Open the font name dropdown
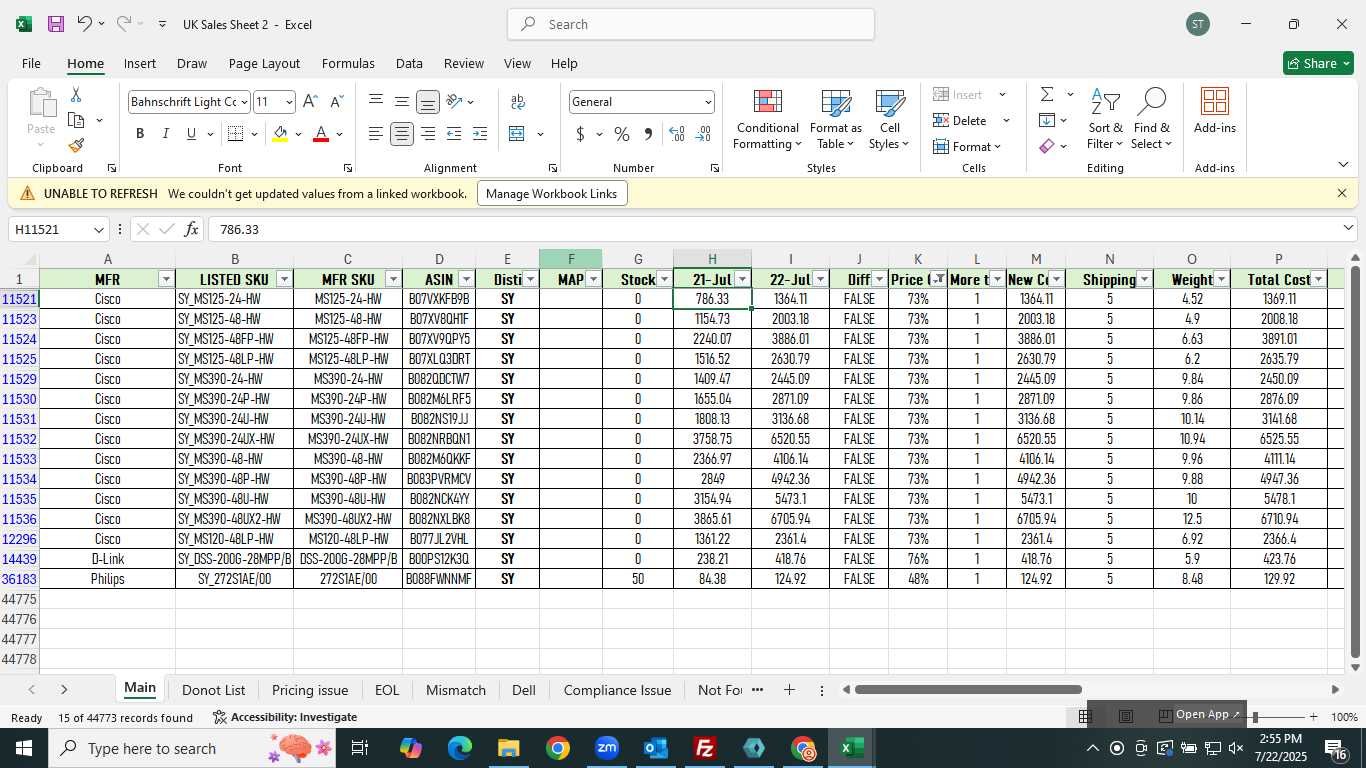The height and width of the screenshot is (768, 1366). tap(243, 102)
